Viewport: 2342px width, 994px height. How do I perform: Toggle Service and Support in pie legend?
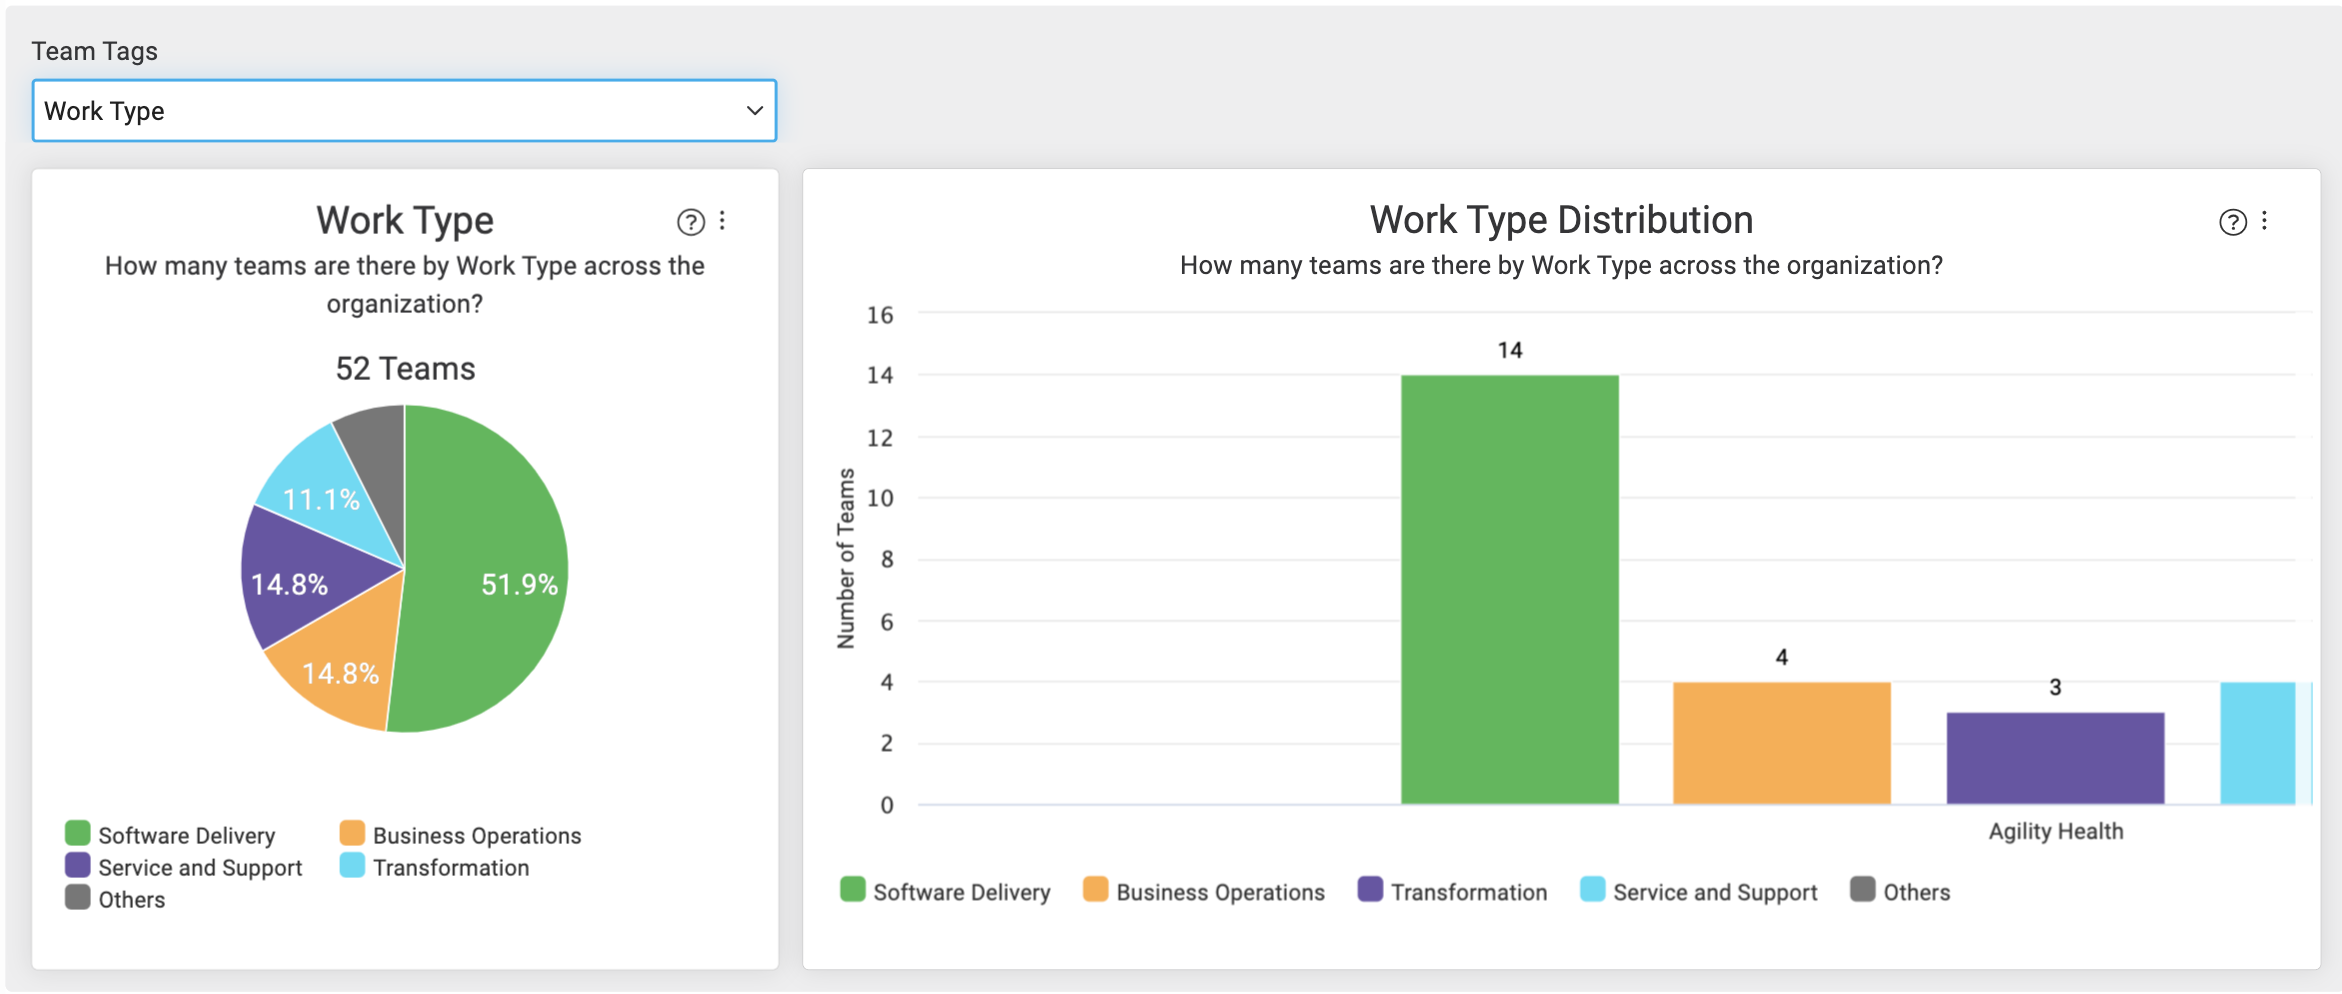(184, 867)
